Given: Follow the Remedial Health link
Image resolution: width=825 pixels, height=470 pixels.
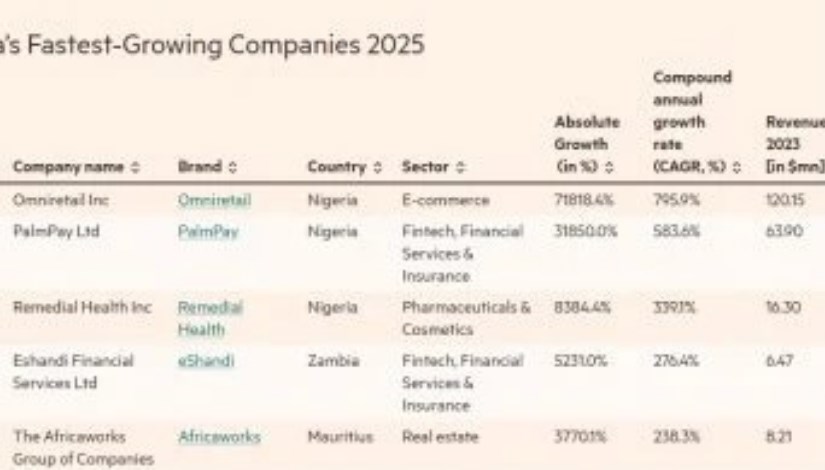Looking at the screenshot, I should click(210, 318).
